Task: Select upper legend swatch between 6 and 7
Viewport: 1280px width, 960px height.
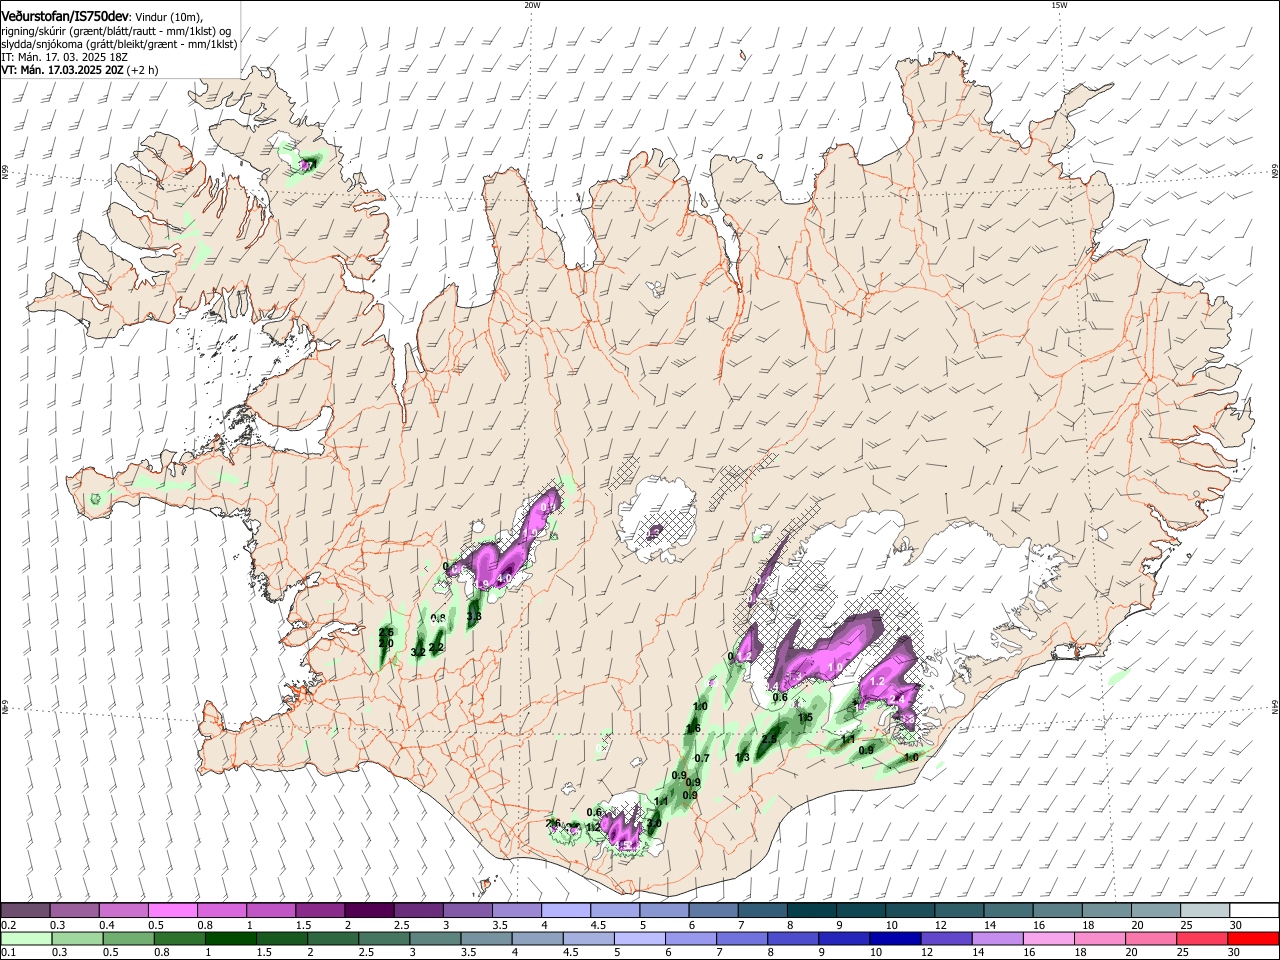Action: tap(714, 911)
